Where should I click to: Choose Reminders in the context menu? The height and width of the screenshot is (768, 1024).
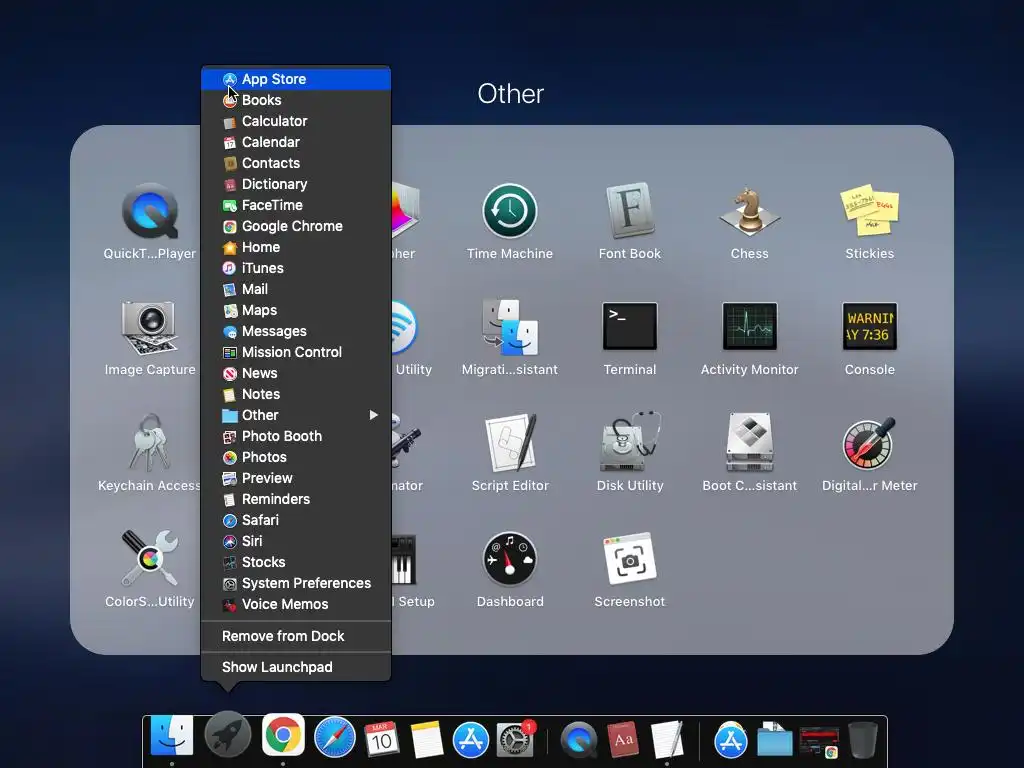[x=296, y=499]
